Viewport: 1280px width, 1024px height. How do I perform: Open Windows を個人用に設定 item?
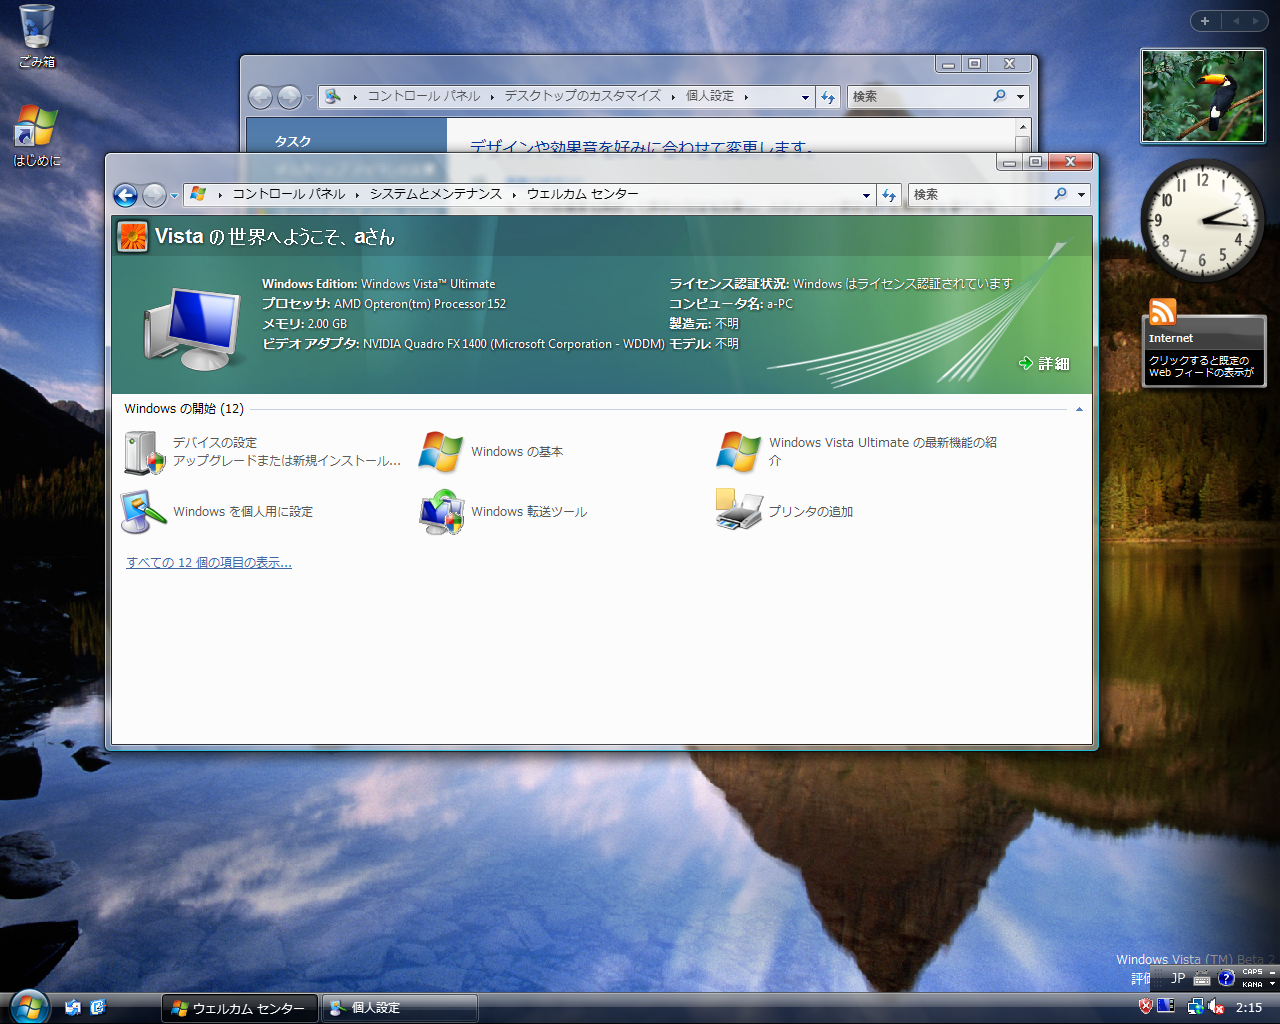click(x=217, y=512)
